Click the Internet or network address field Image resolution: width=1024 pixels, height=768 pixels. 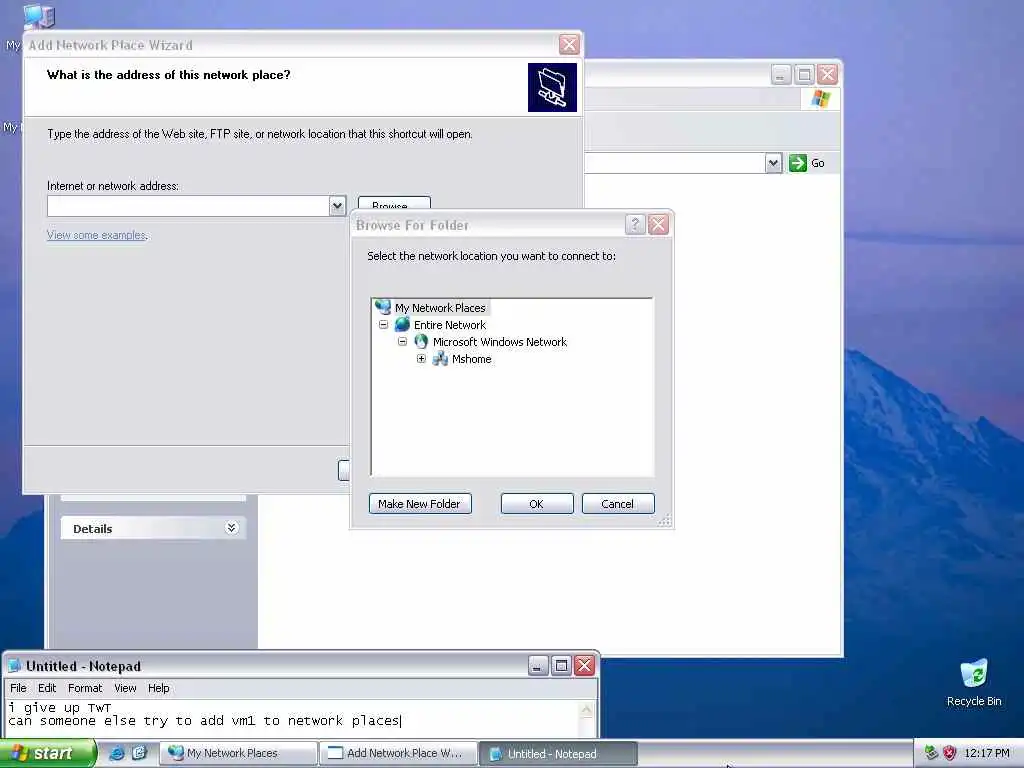[x=188, y=206]
